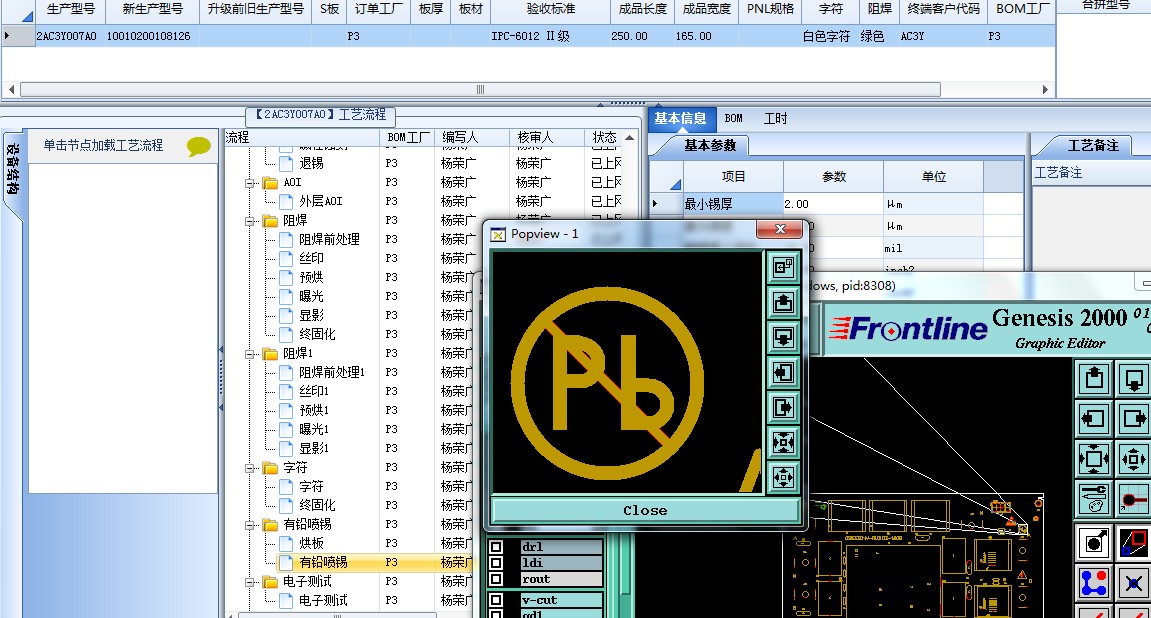Switch to the 基本信息 tab

680,118
